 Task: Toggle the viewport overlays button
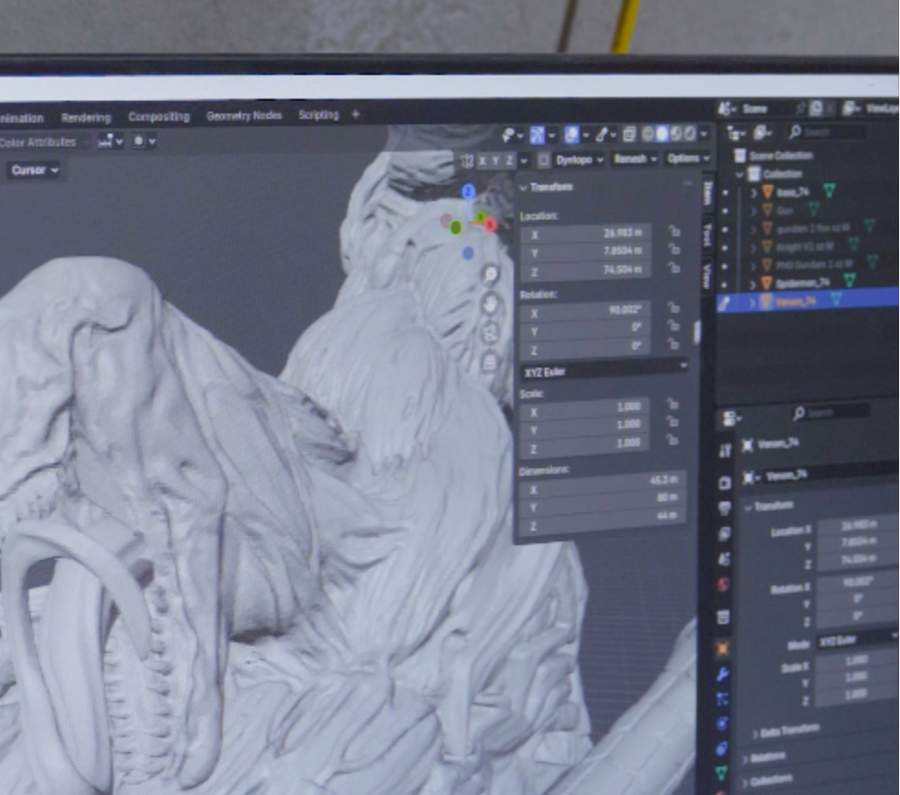tap(572, 134)
